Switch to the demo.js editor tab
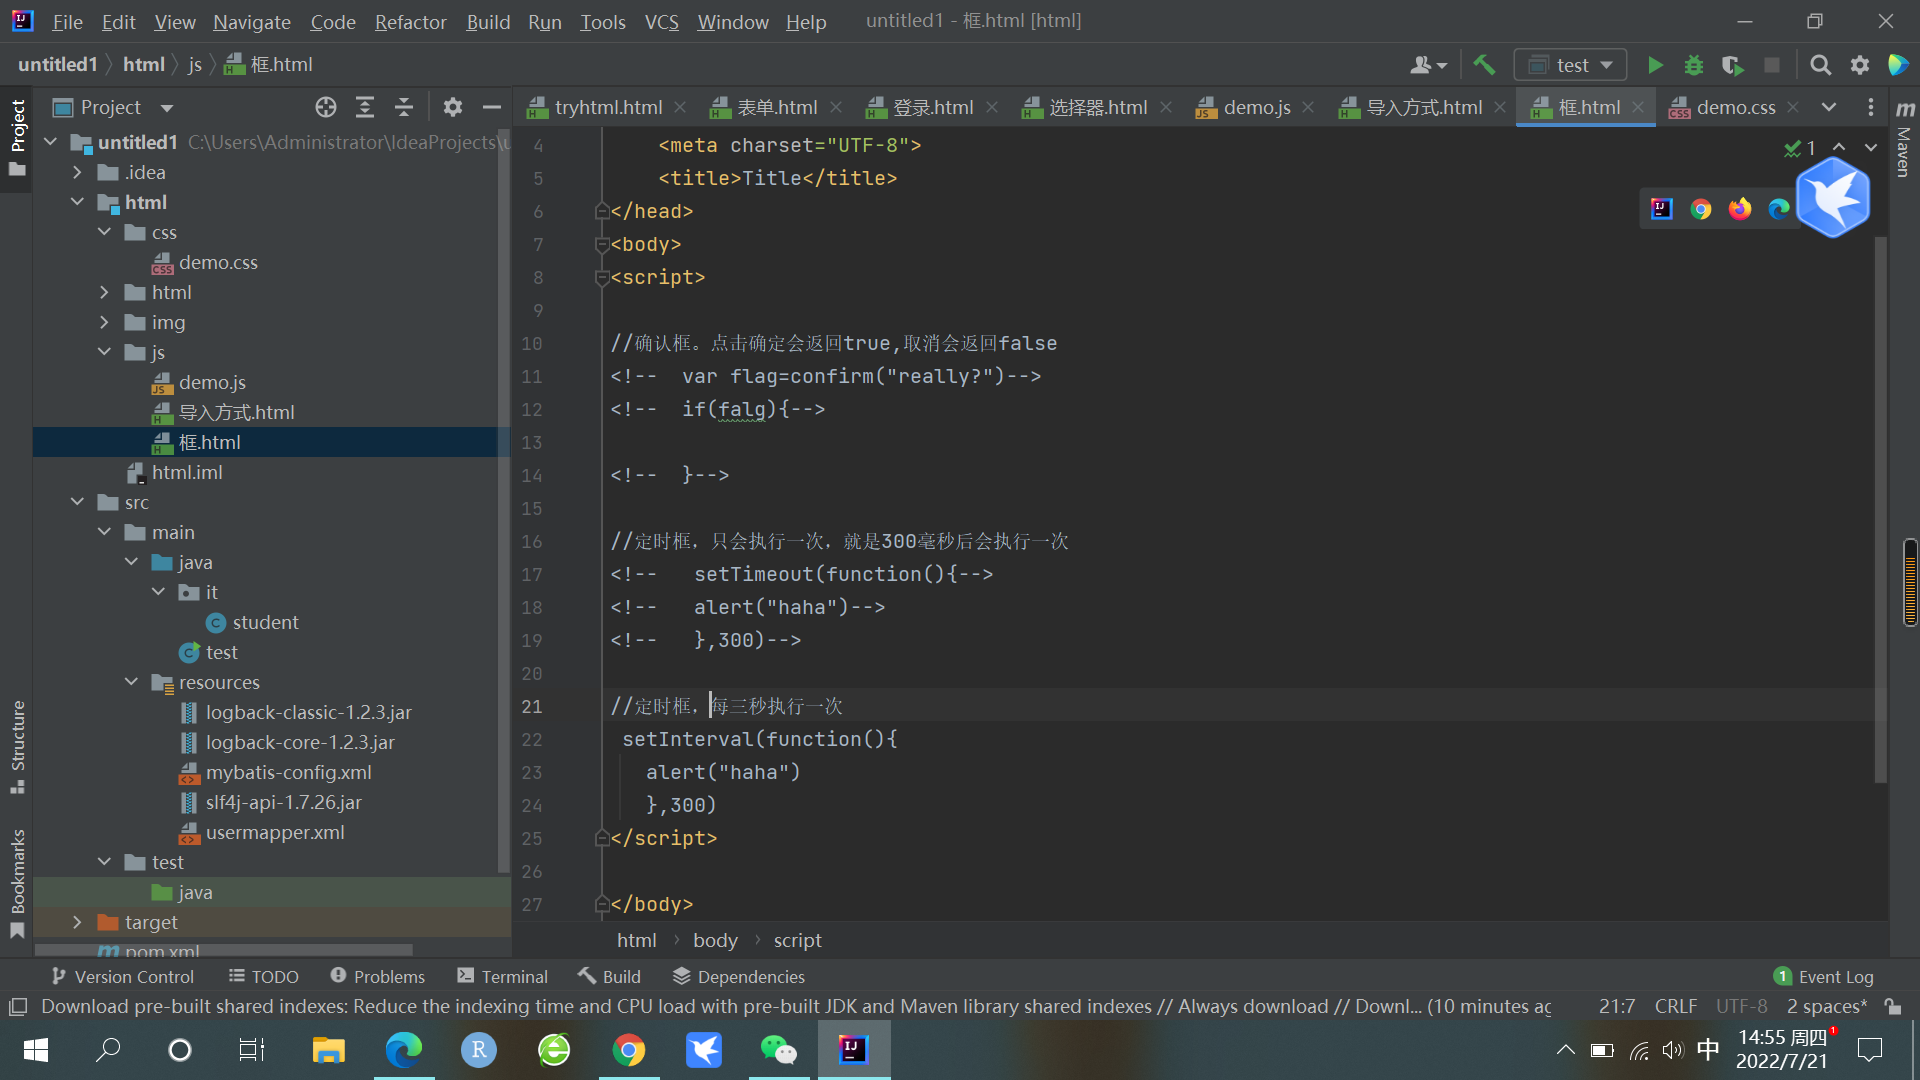Image resolution: width=1920 pixels, height=1080 pixels. click(x=1256, y=107)
